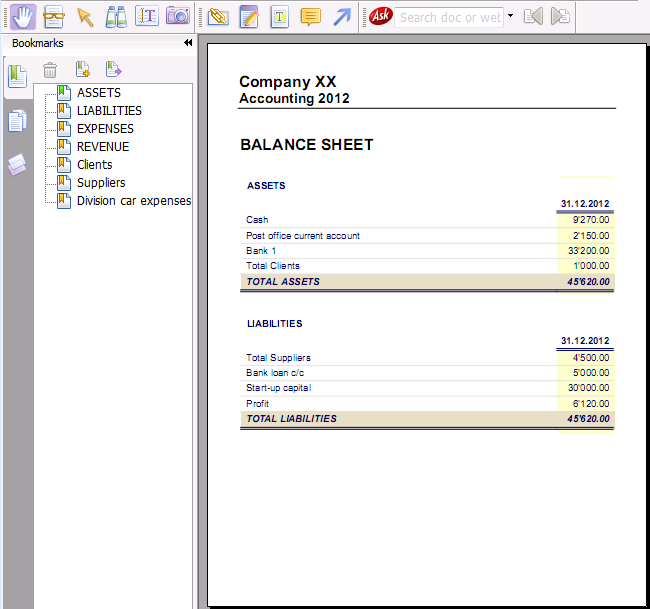Viewport: 650px width, 609px height.
Task: Choose the Select Text tool
Action: [x=147, y=17]
